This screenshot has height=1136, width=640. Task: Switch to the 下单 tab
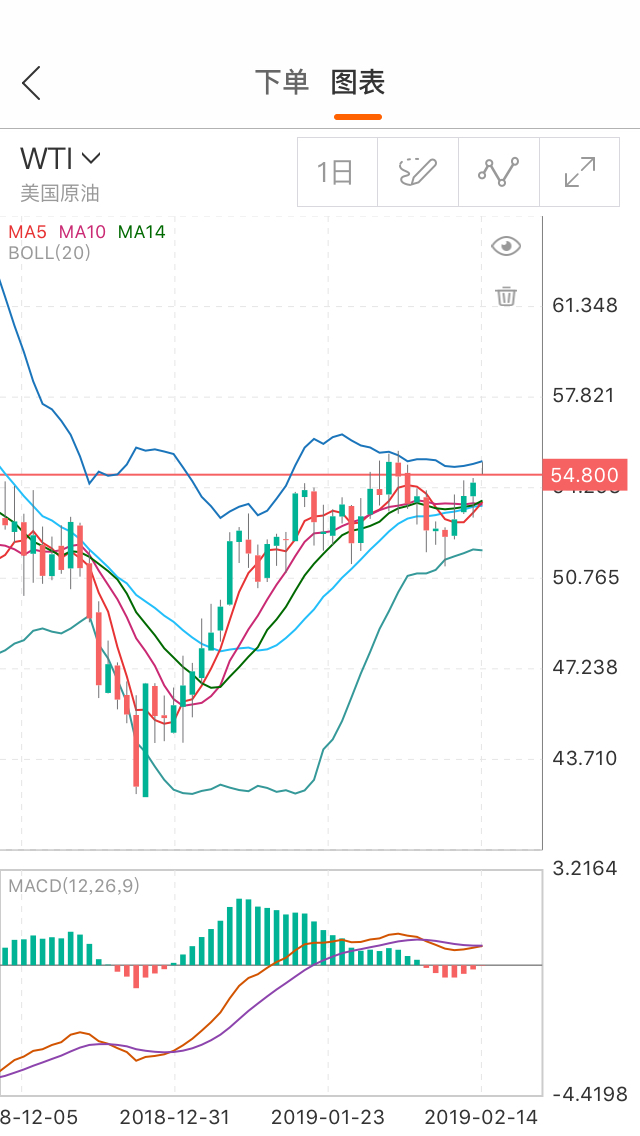click(282, 82)
